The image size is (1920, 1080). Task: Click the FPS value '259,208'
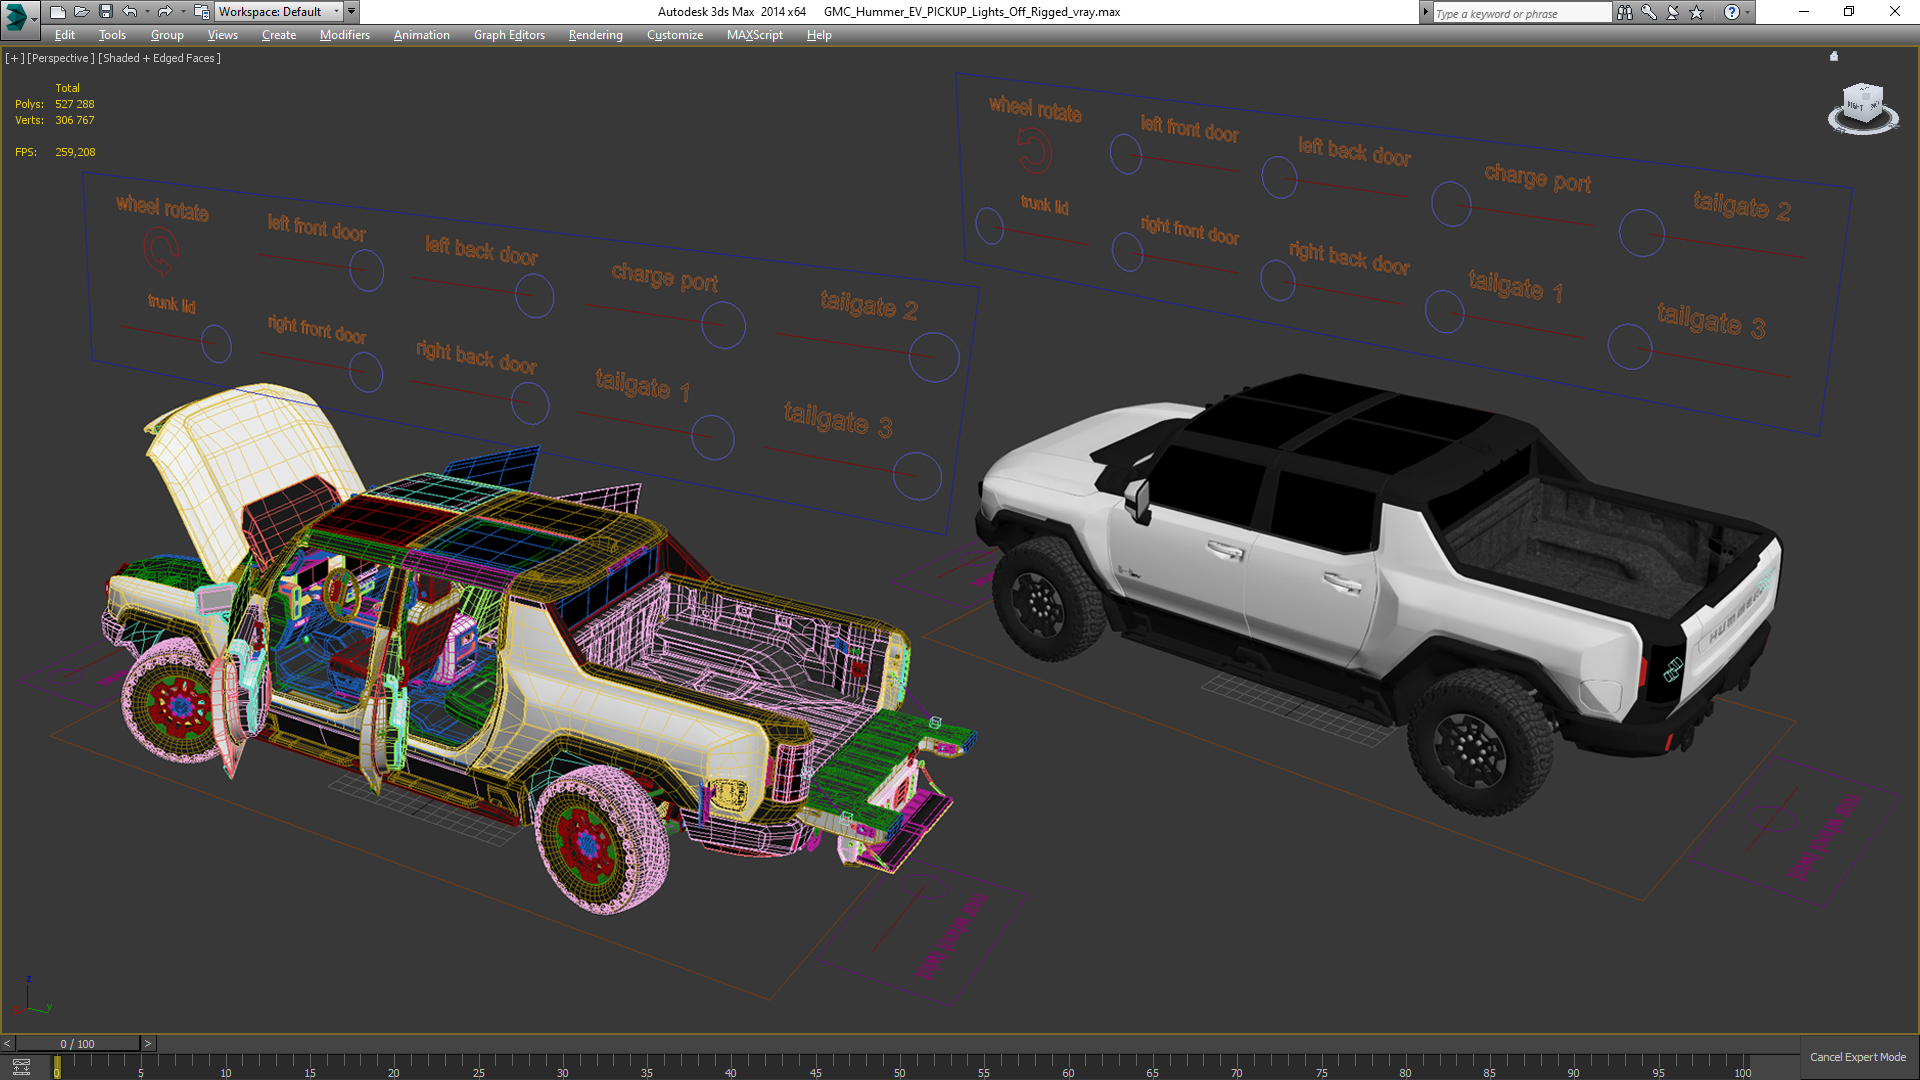tap(75, 152)
